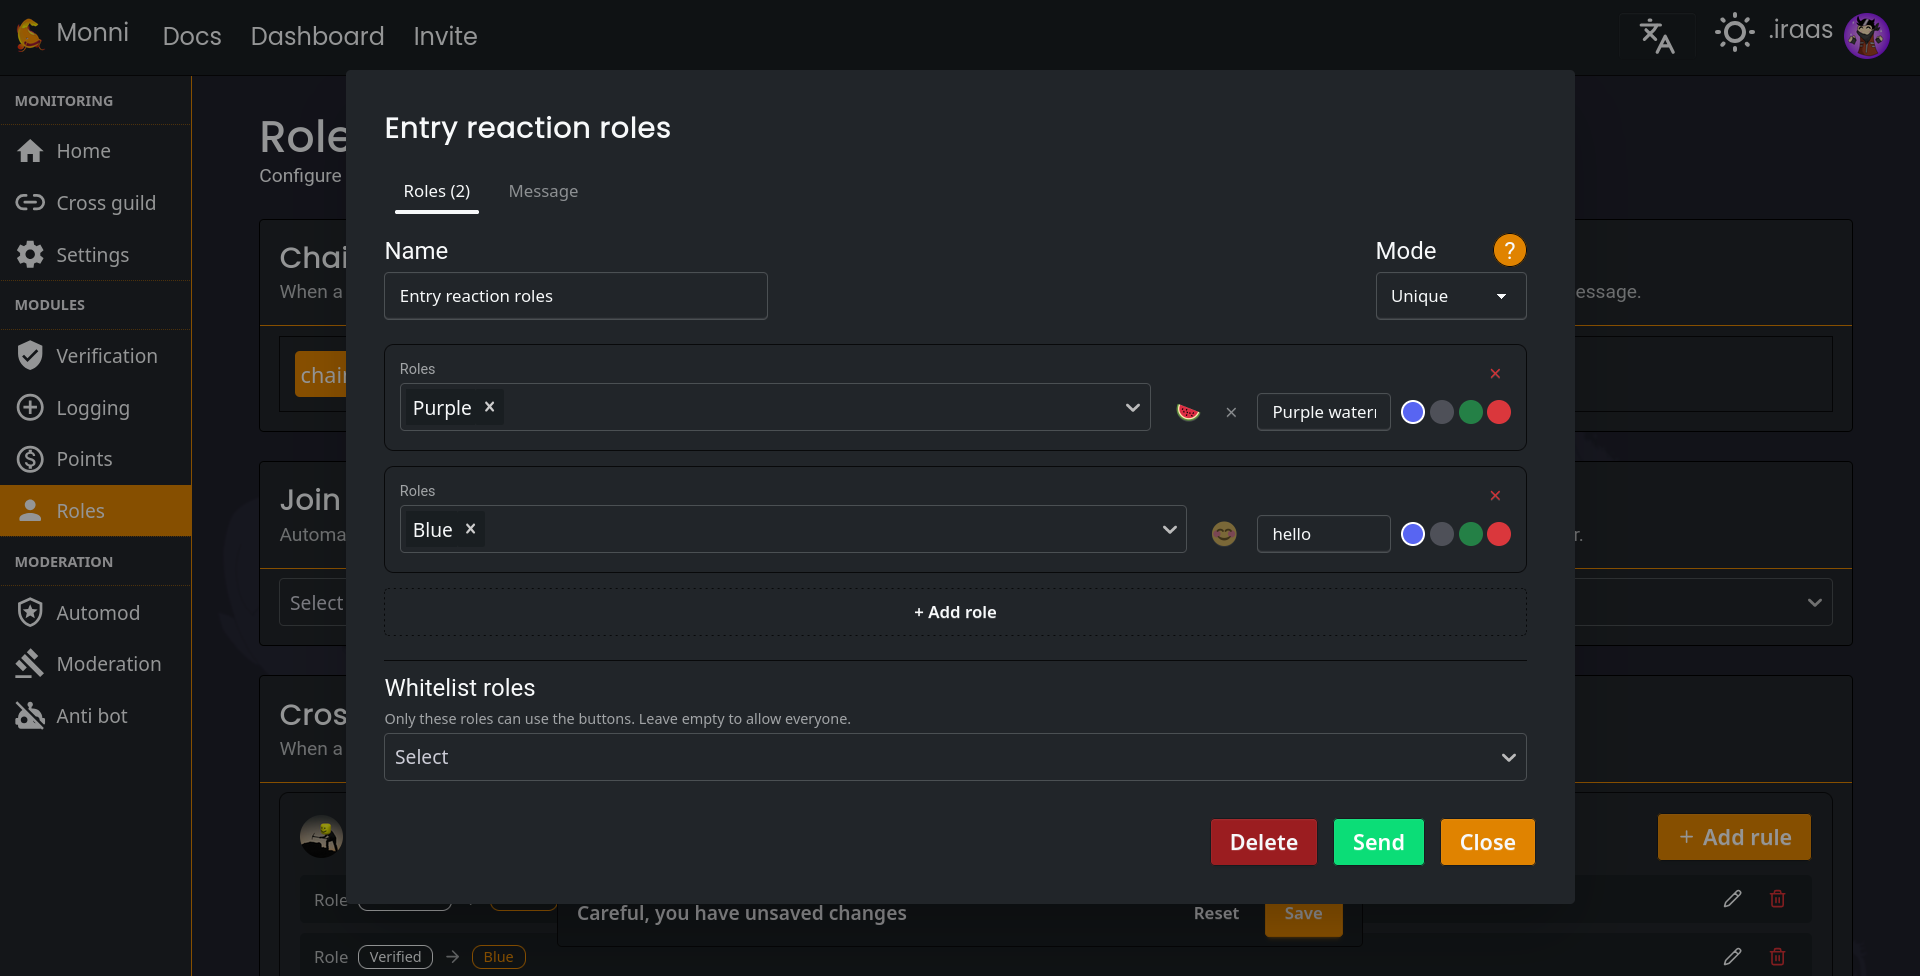1920x976 pixels.
Task: Expand the Blue roles dropdown chevron
Action: [x=1169, y=529]
